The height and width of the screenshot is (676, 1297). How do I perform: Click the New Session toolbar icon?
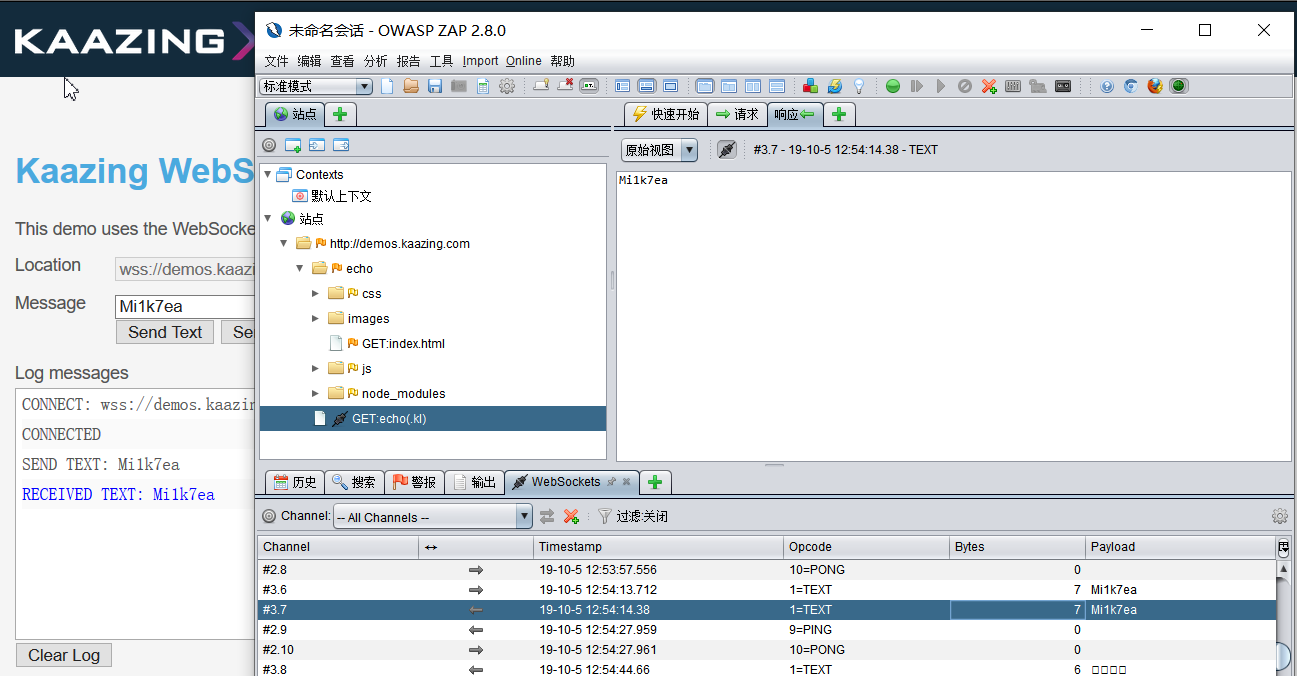(387, 87)
